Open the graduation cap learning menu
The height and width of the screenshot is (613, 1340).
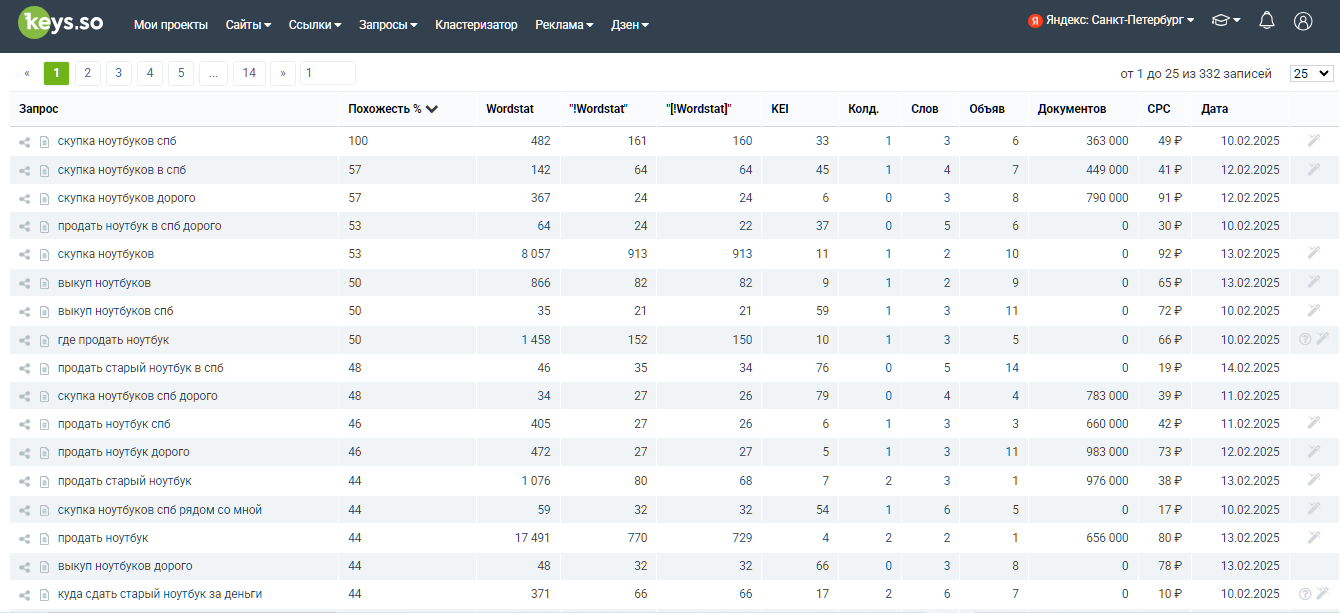(1226, 21)
